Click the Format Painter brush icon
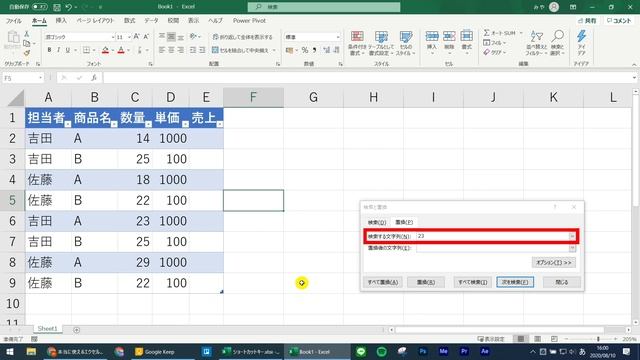Screen dimensions: 640x360 pyautogui.click(x=27, y=53)
